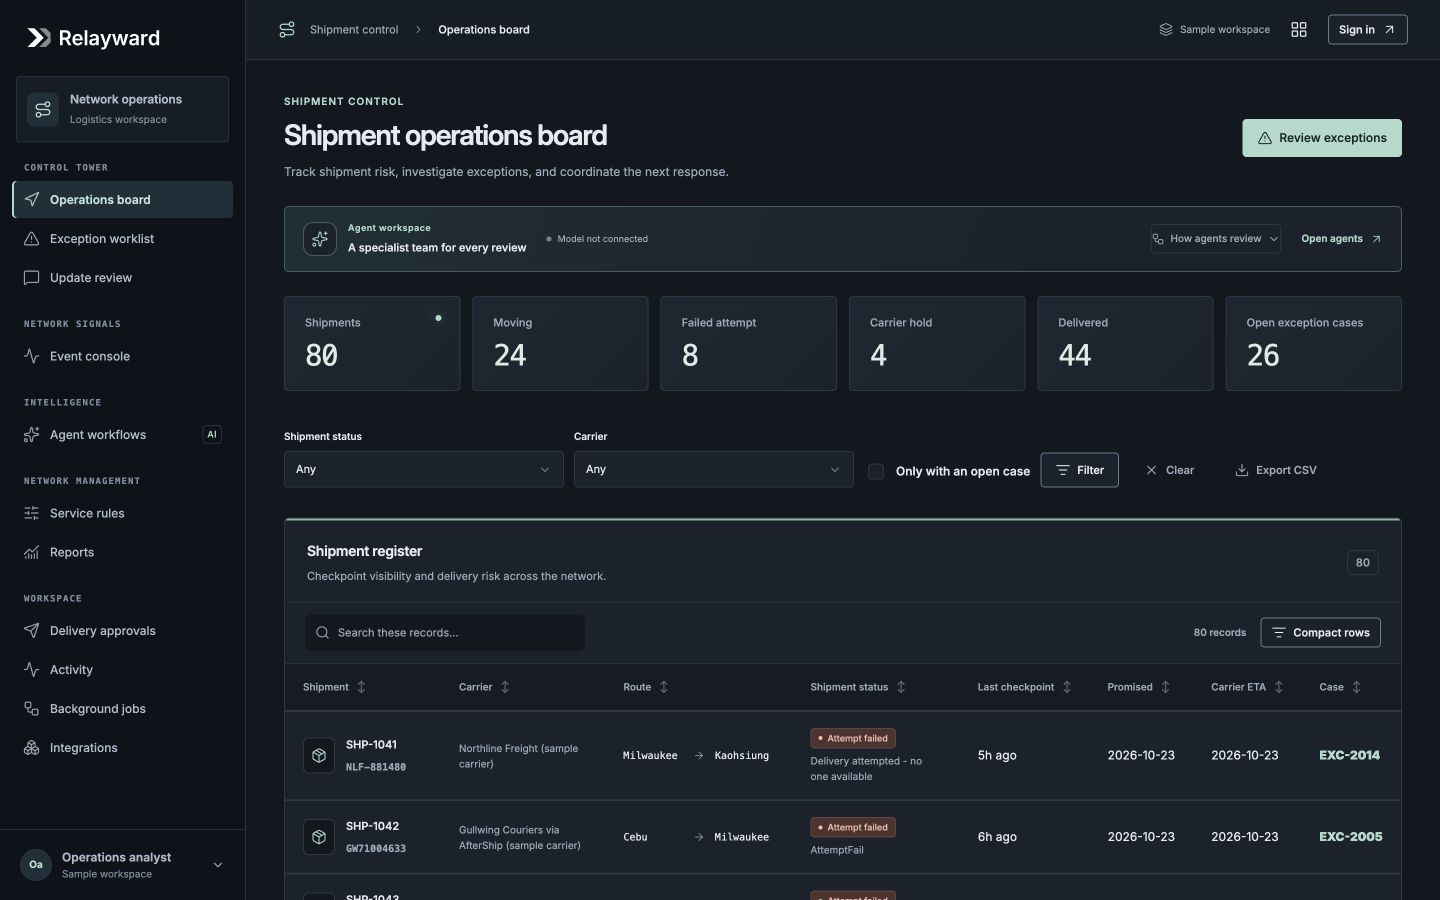Click the Relayward logo icon
The width and height of the screenshot is (1440, 900).
pyautogui.click(x=39, y=38)
